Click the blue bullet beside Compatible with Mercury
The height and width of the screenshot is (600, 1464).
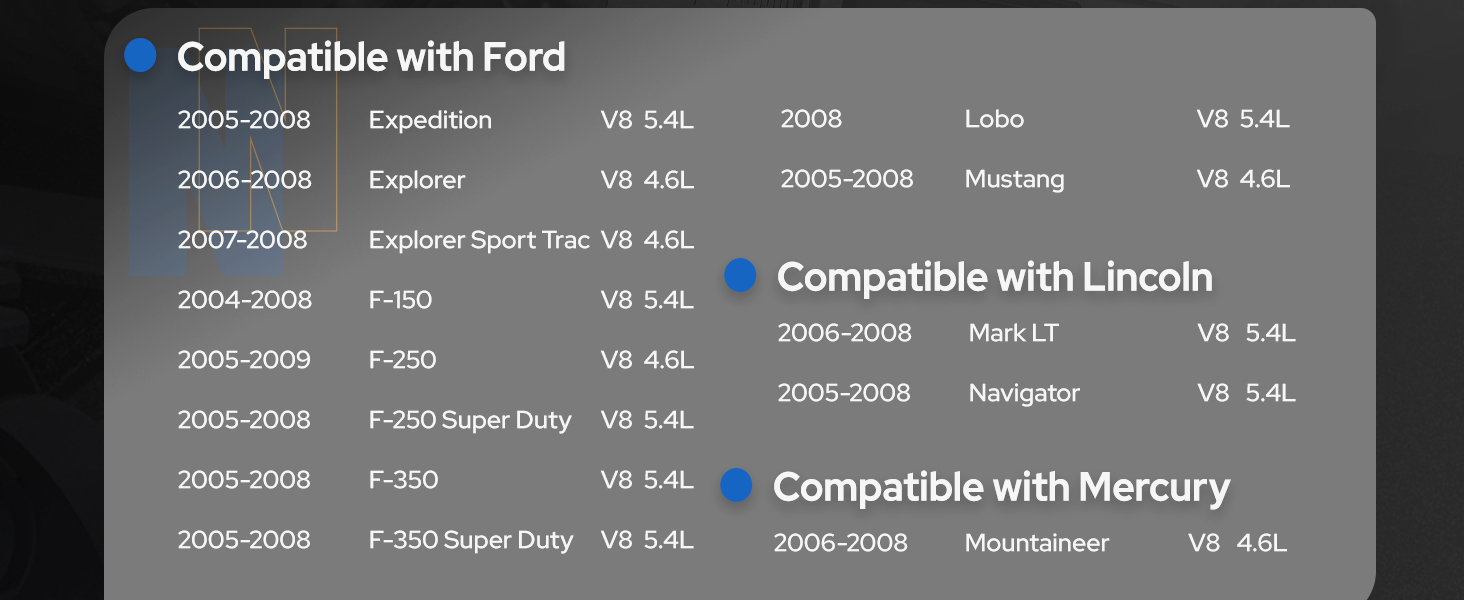pos(736,485)
